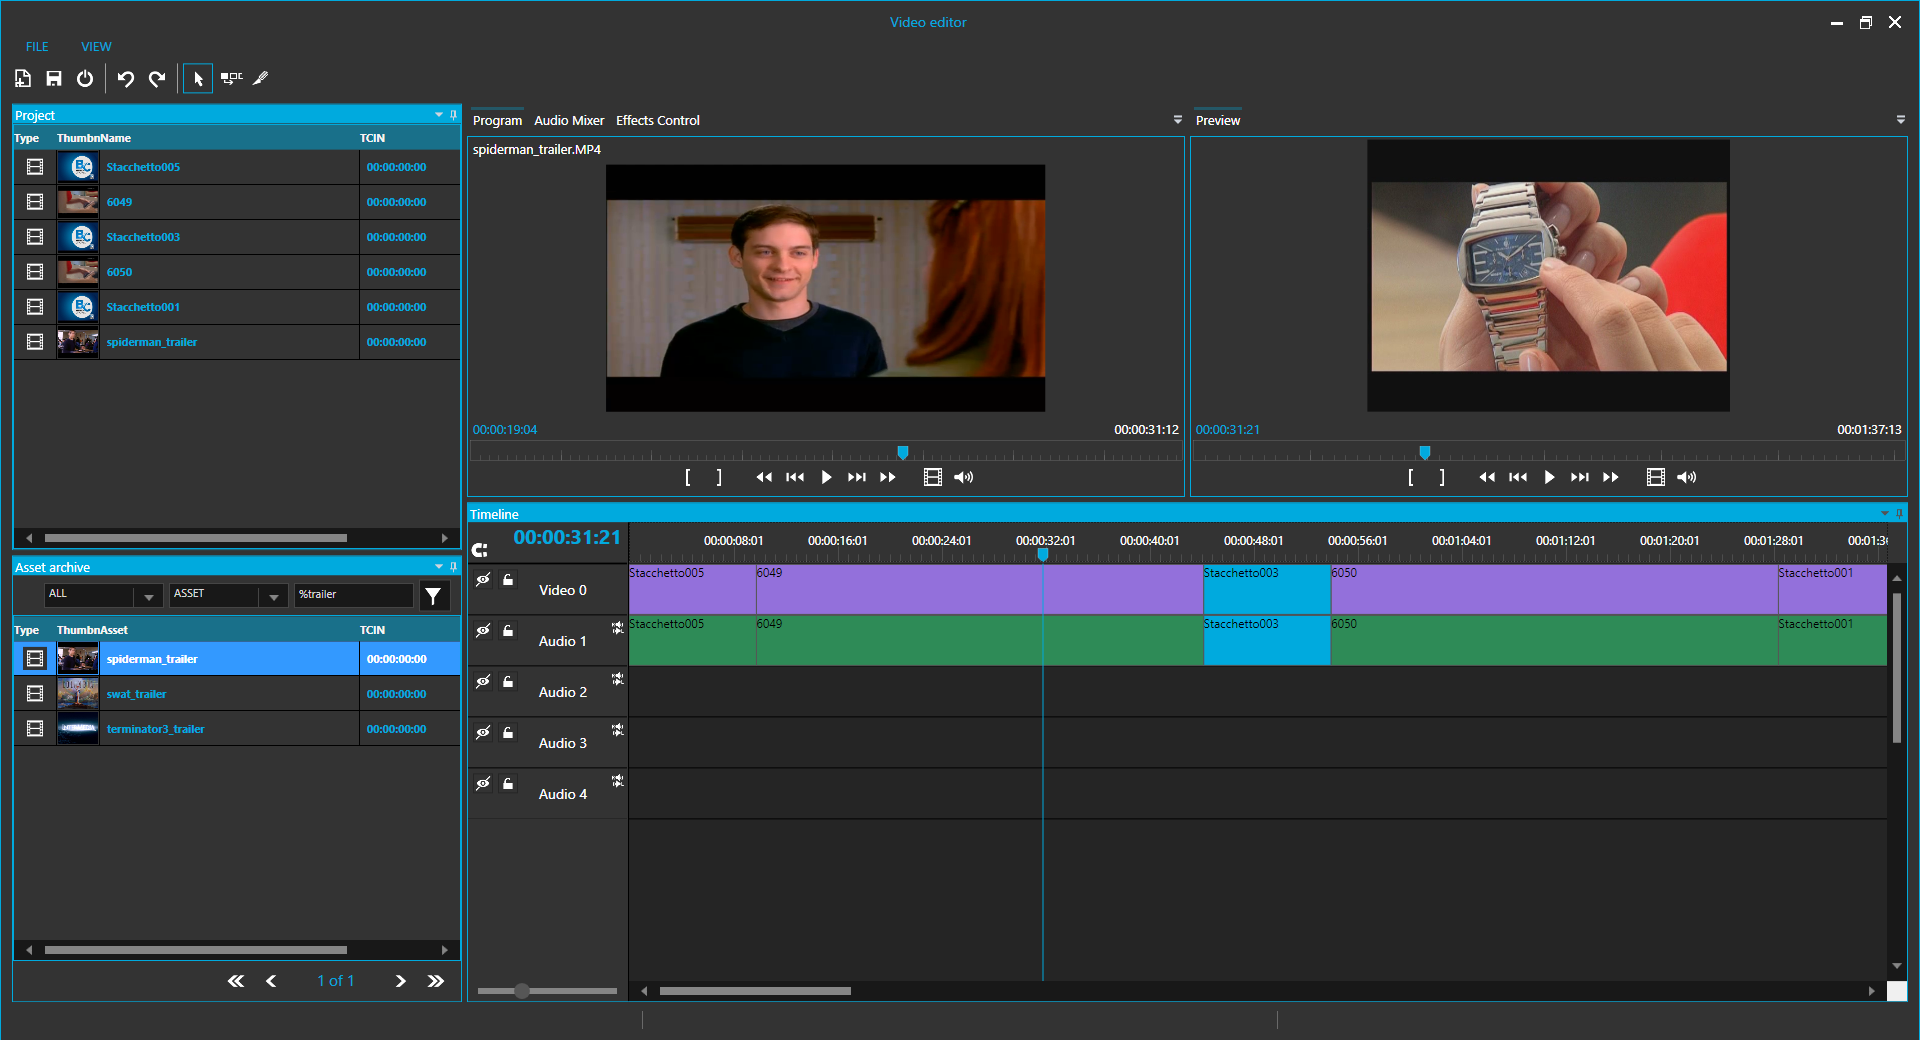Click the power icon in the toolbar

coord(85,78)
